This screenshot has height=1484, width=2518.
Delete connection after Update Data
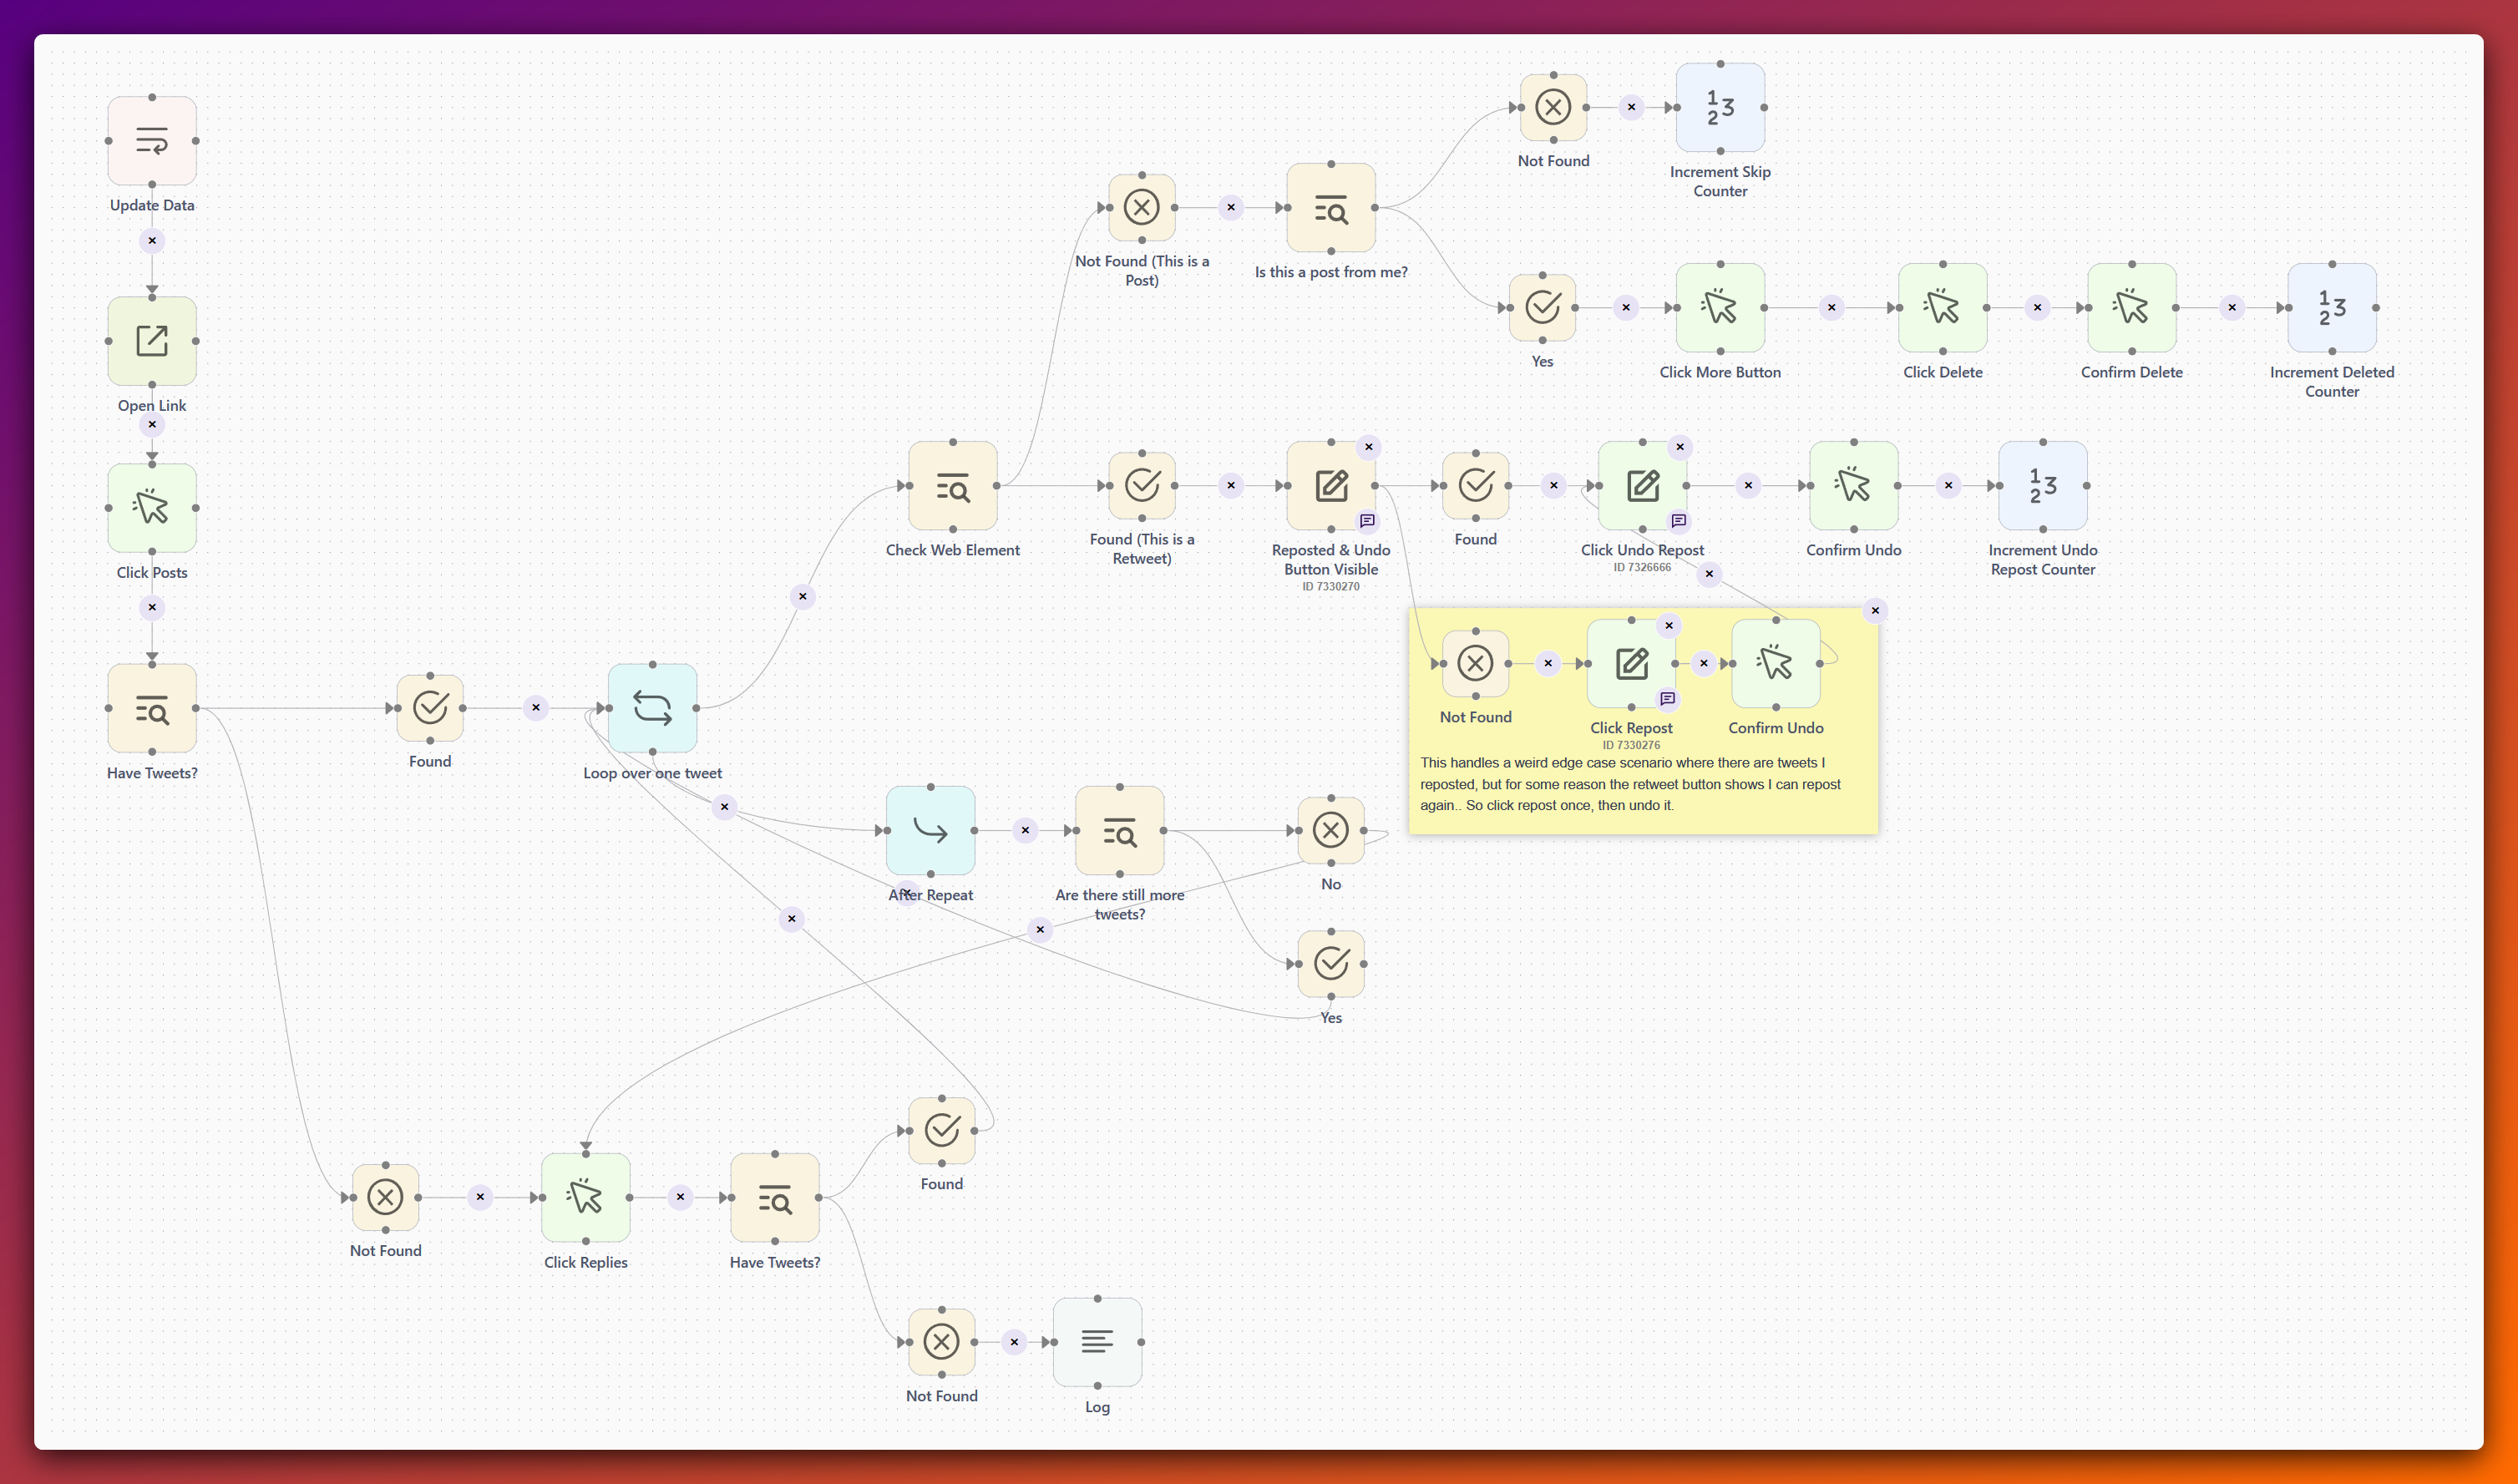click(x=152, y=240)
